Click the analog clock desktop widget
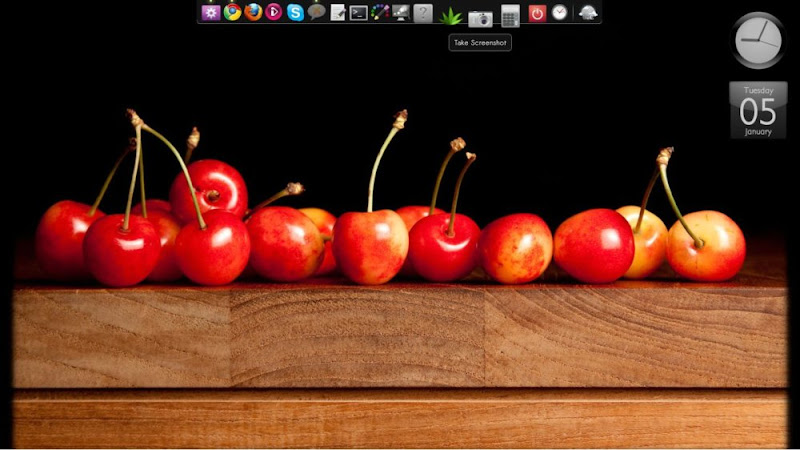800x450 pixels. pos(758,41)
